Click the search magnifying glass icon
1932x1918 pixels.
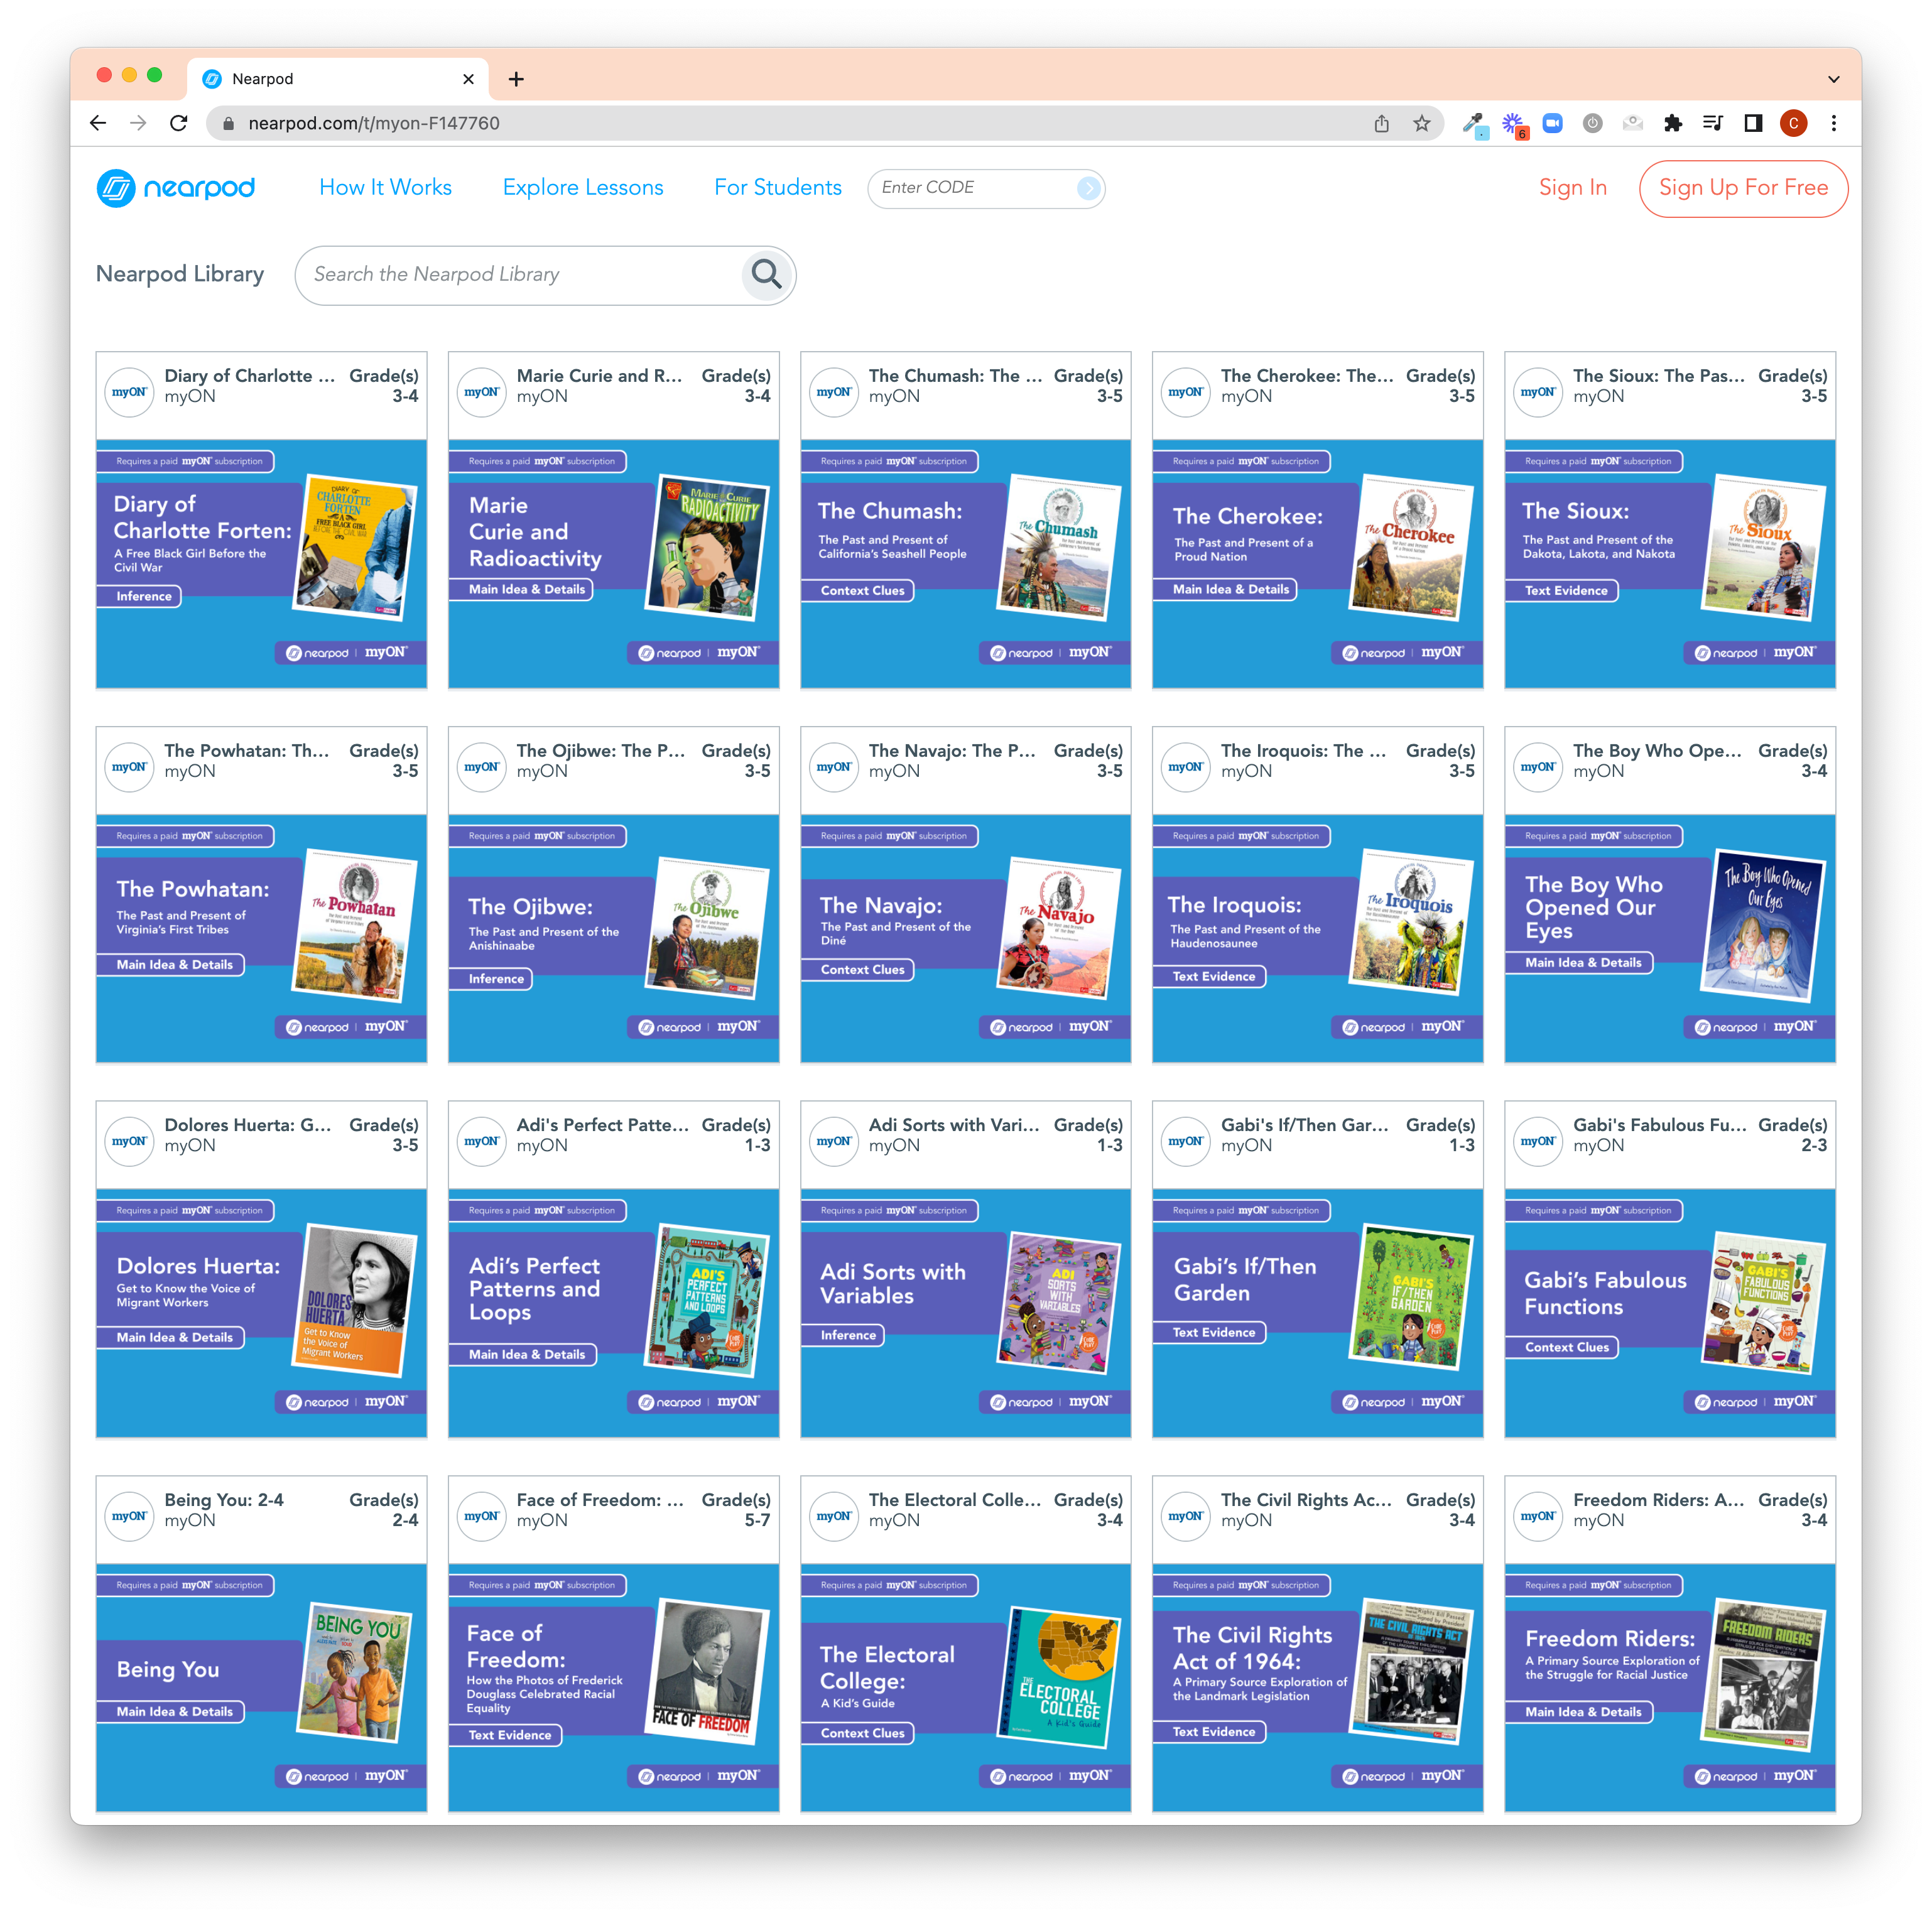tap(766, 274)
